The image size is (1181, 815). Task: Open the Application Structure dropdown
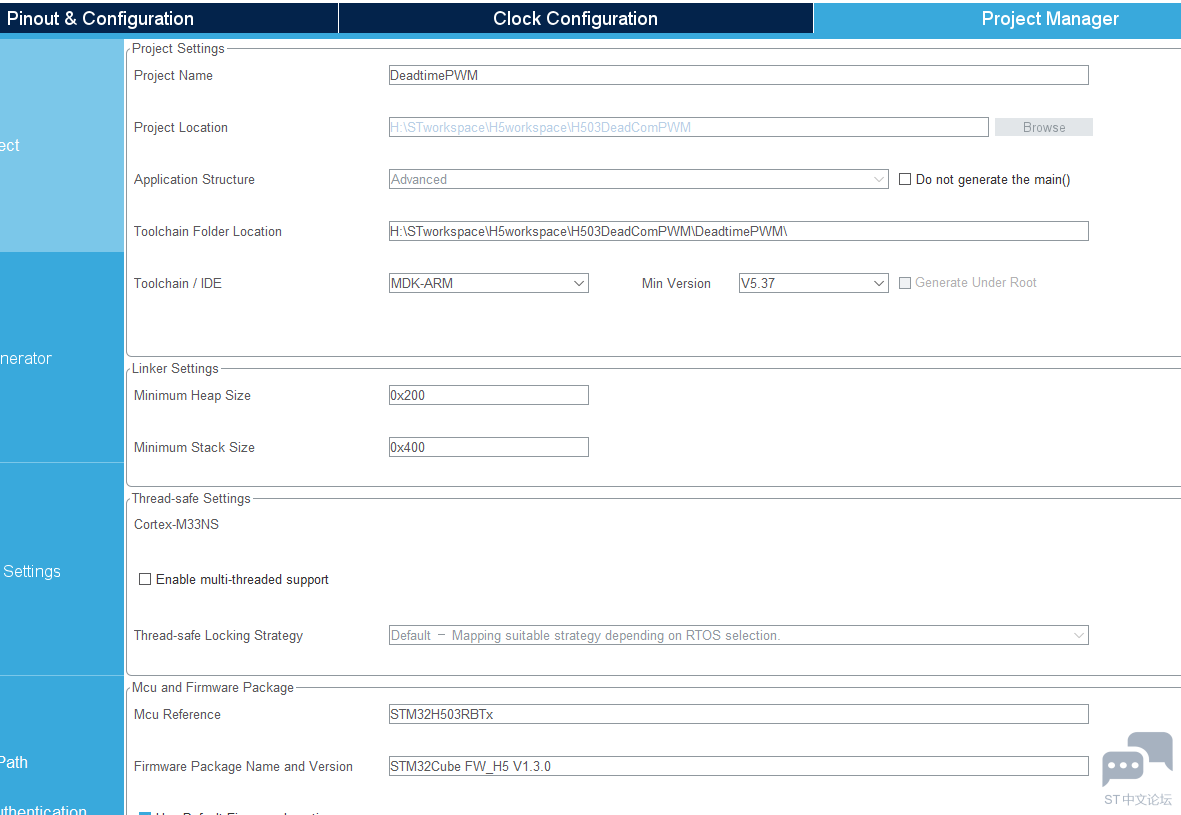[638, 179]
